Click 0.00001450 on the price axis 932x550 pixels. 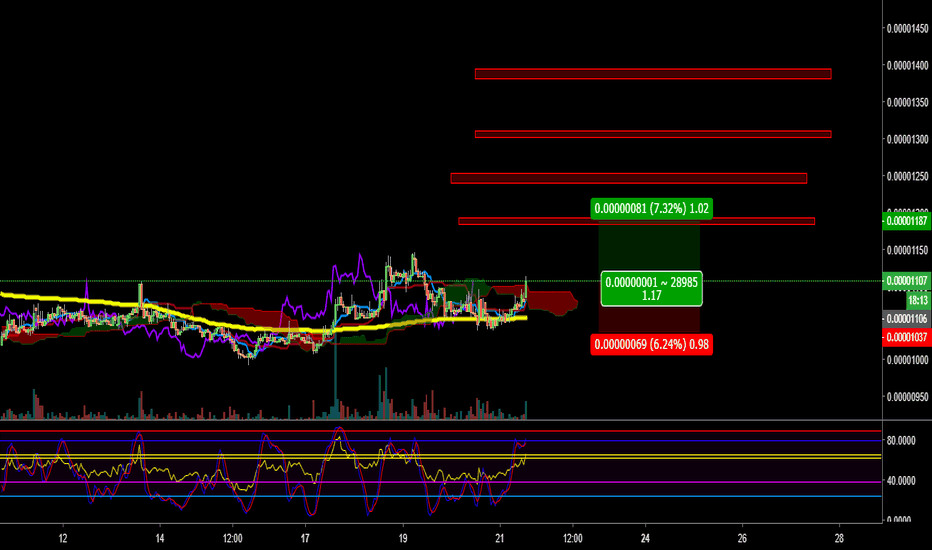pyautogui.click(x=908, y=29)
